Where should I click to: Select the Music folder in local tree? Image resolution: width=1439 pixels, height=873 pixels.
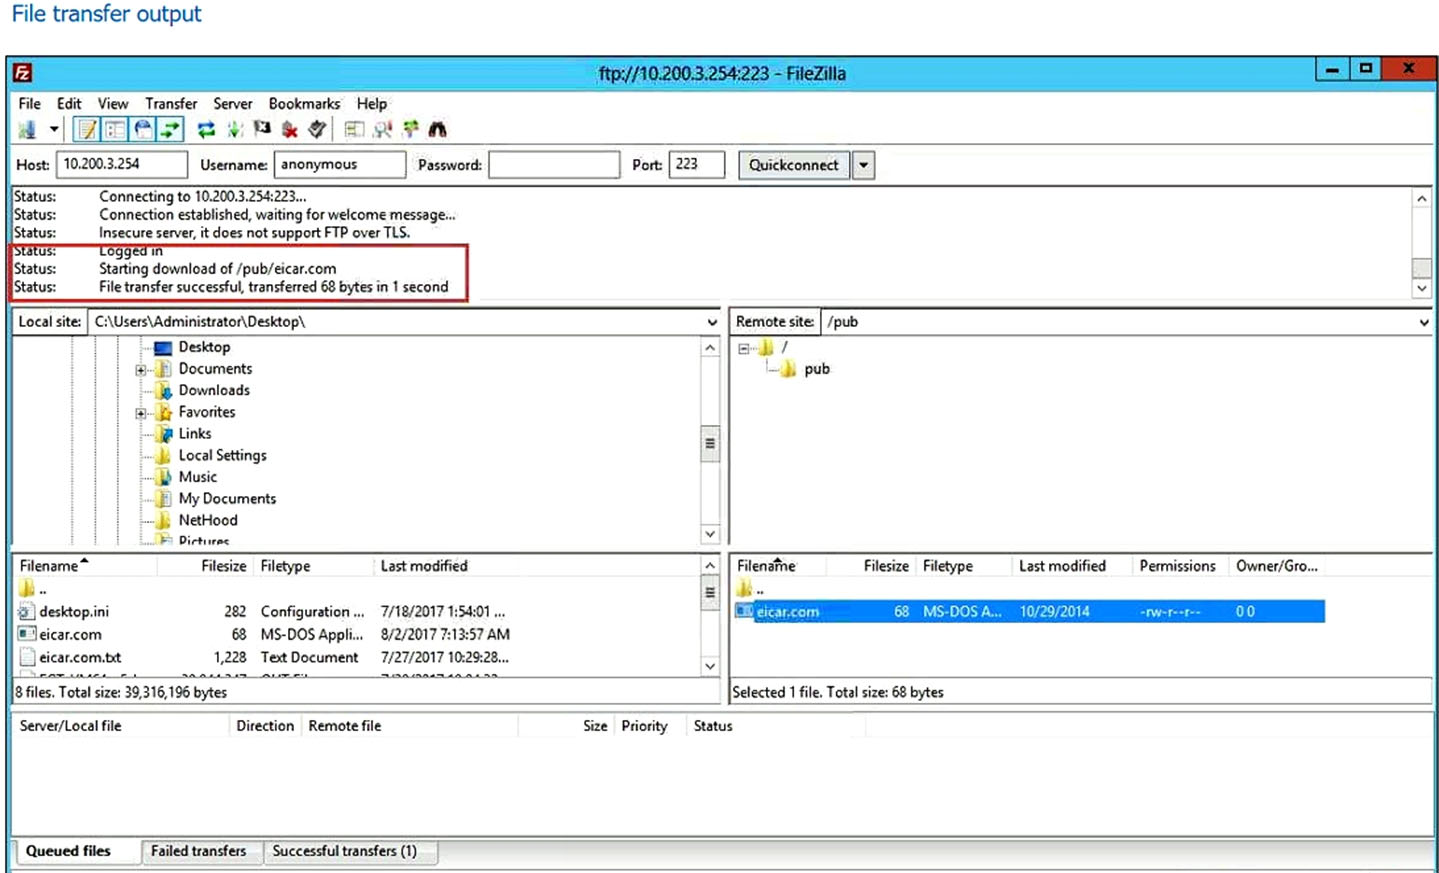[198, 477]
